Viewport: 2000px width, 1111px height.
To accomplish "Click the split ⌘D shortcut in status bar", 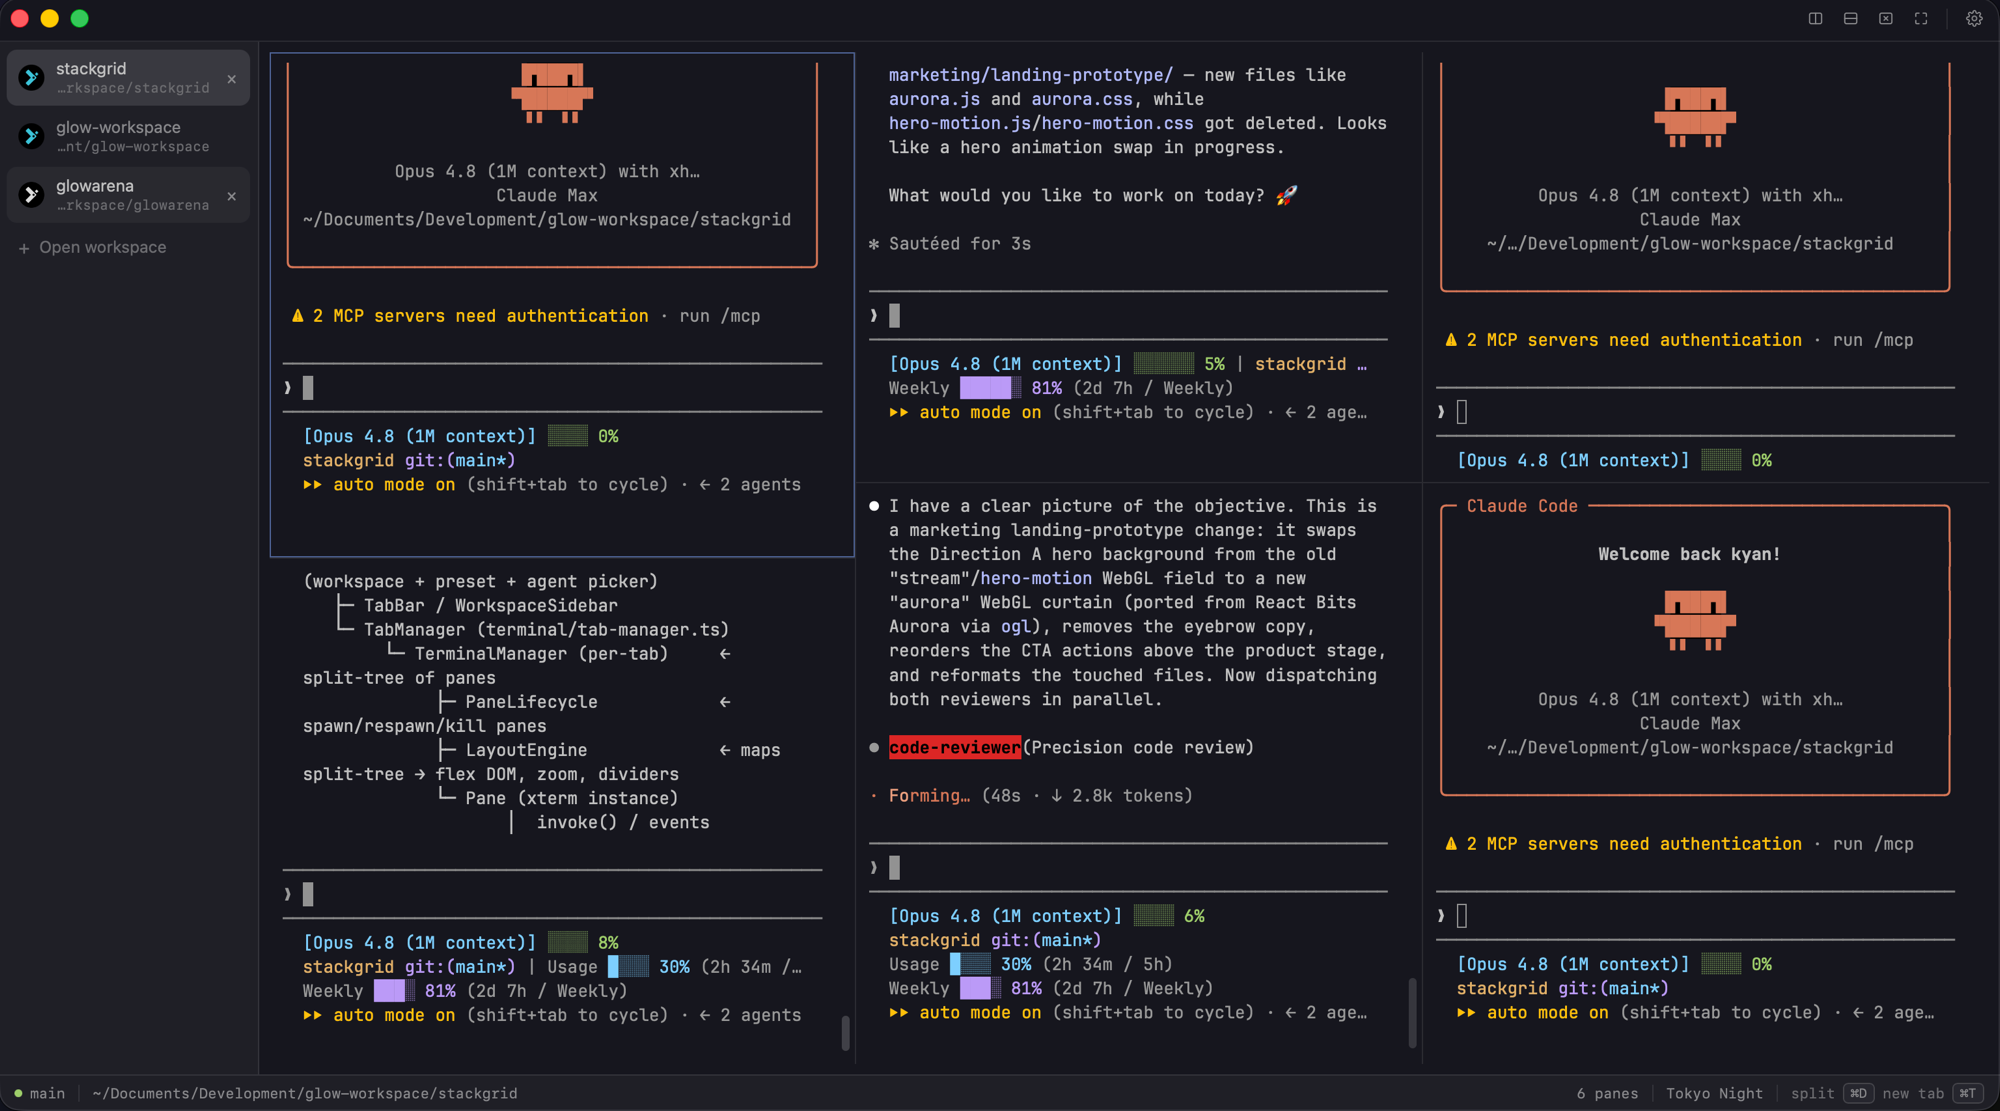I will click(1831, 1093).
